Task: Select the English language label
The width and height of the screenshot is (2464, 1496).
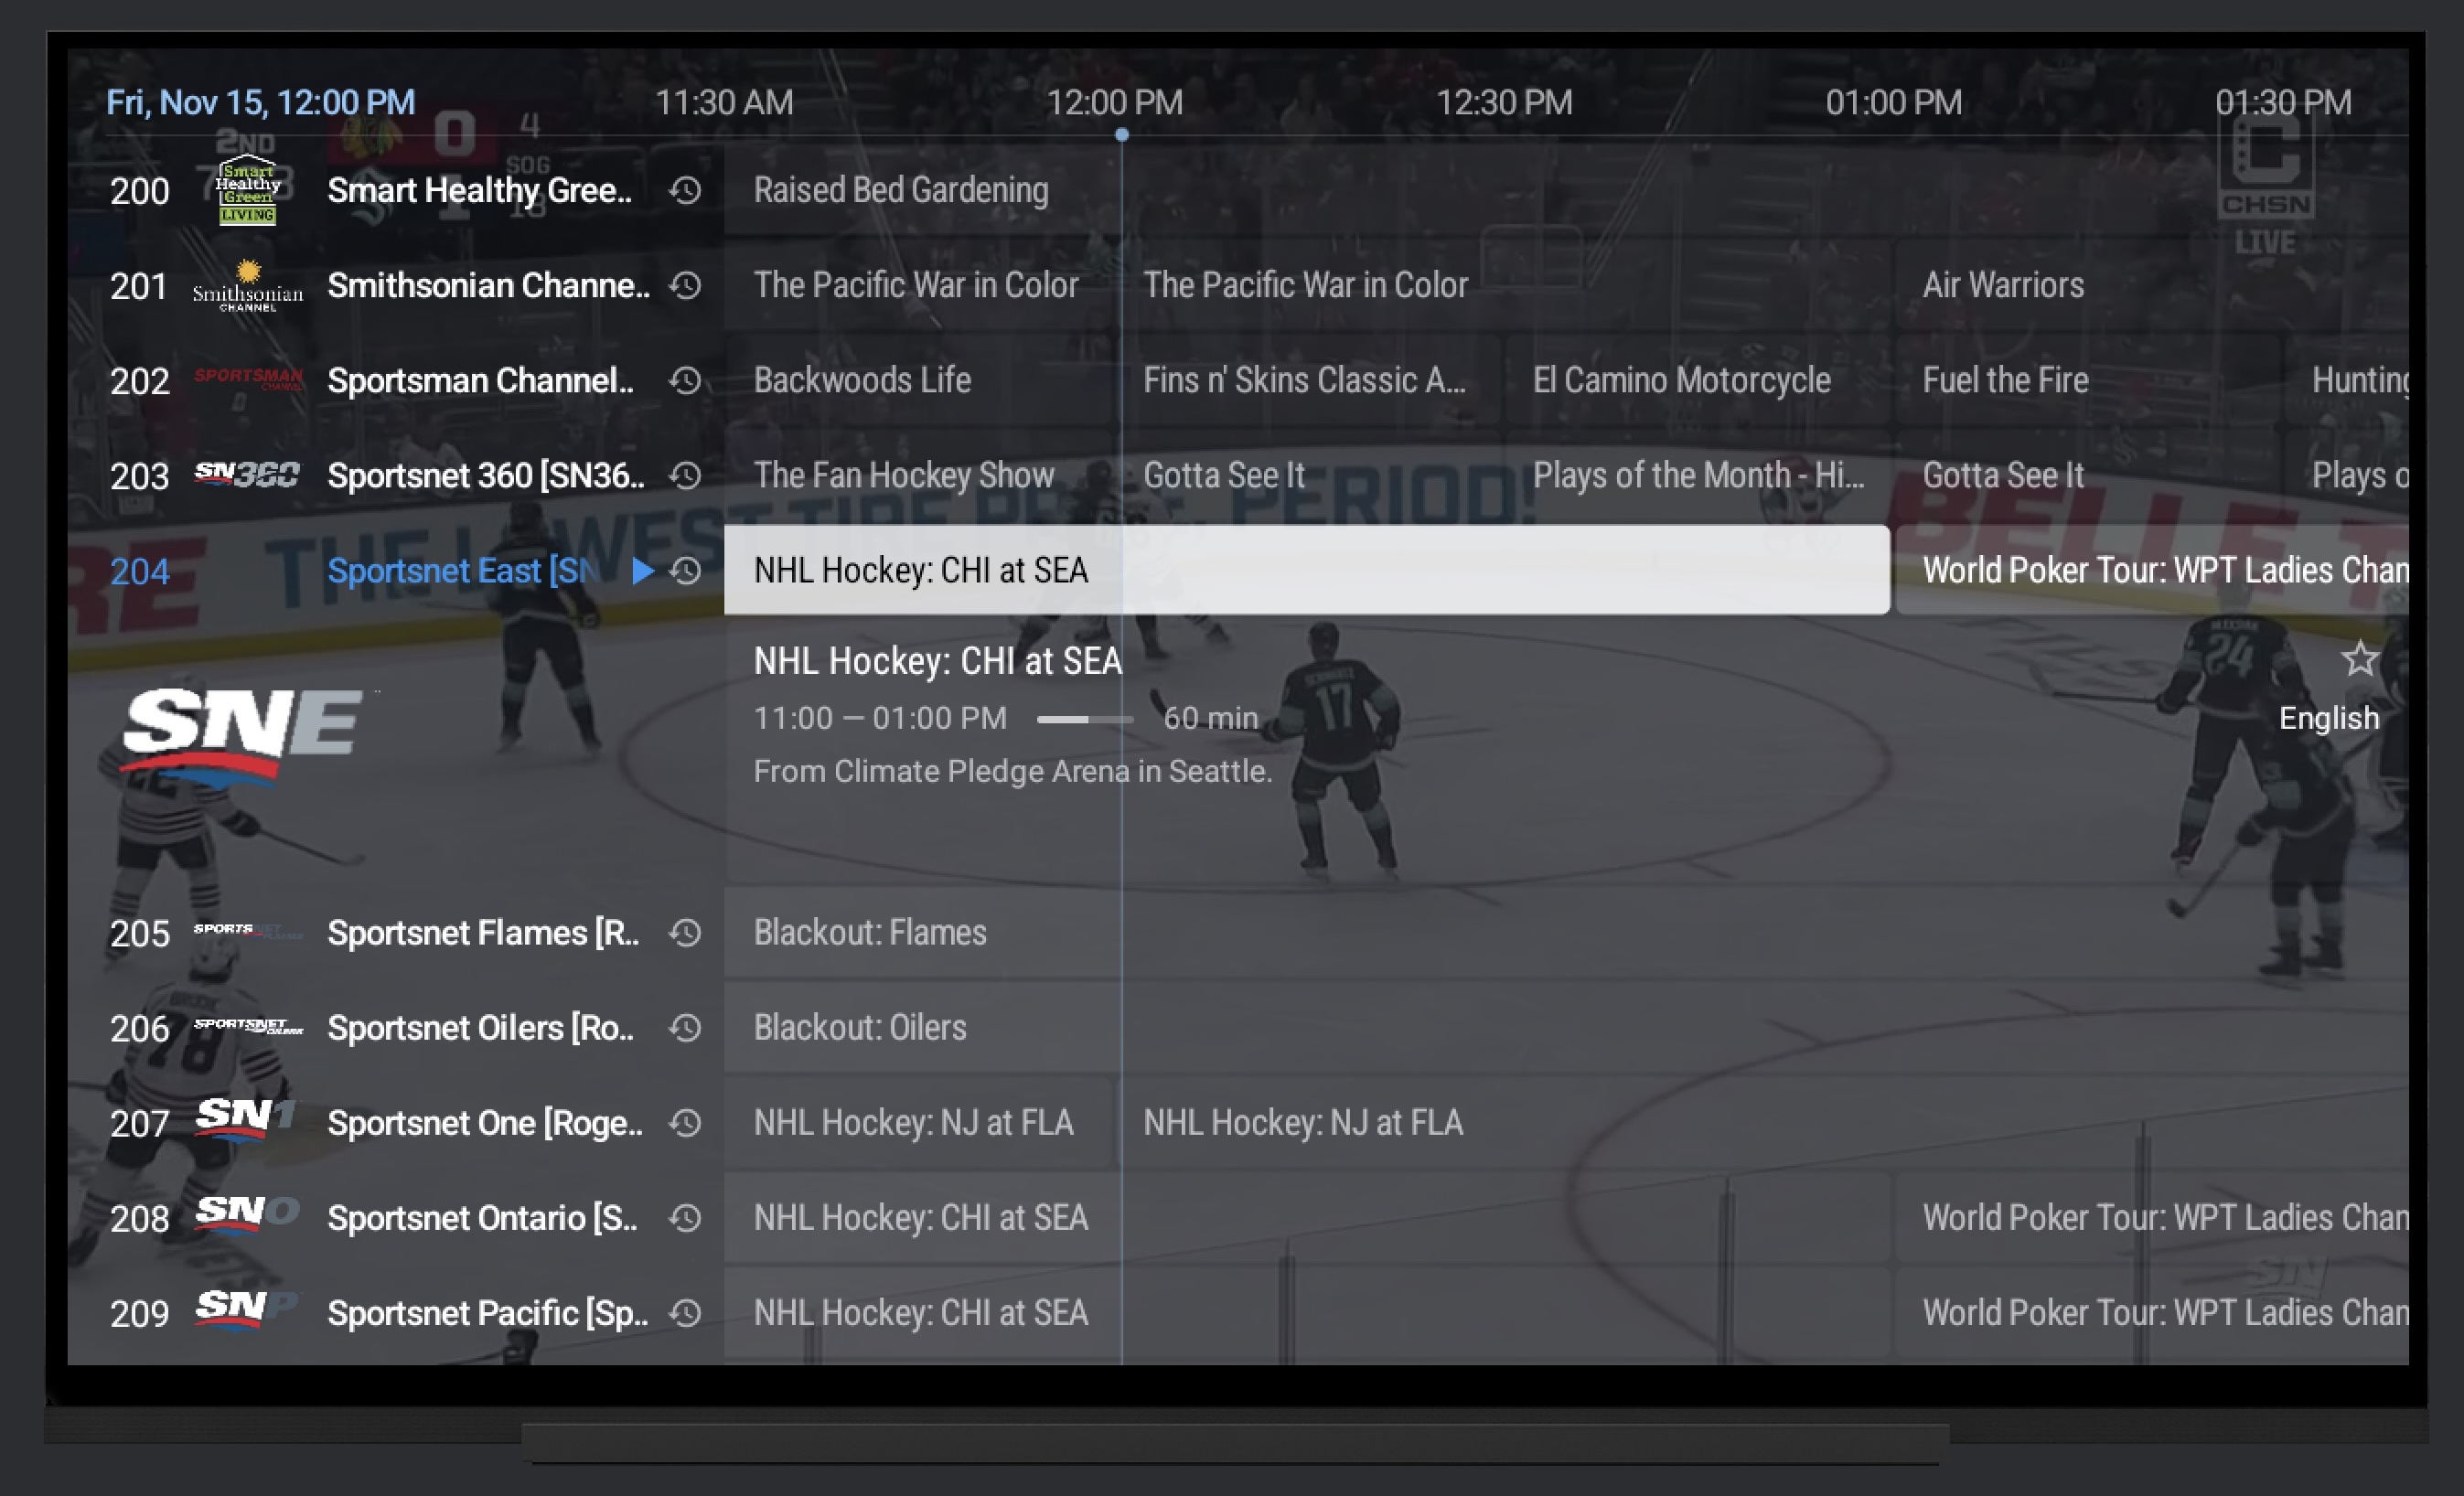Action: (2329, 717)
